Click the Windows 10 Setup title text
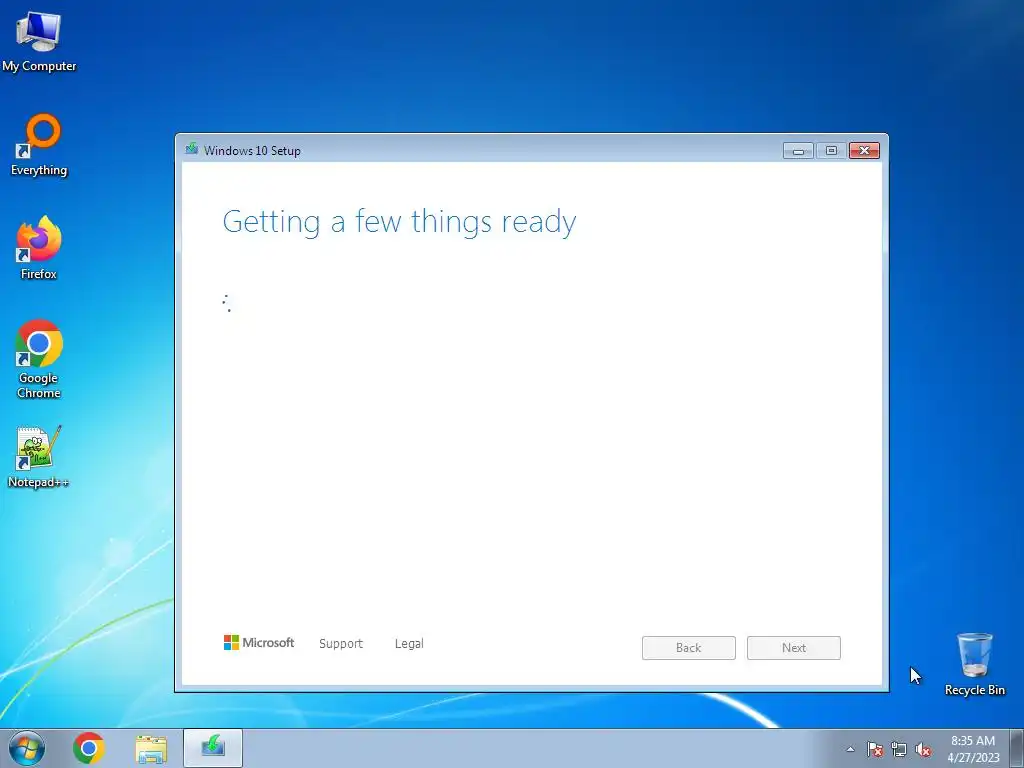The image size is (1024, 768). [252, 150]
